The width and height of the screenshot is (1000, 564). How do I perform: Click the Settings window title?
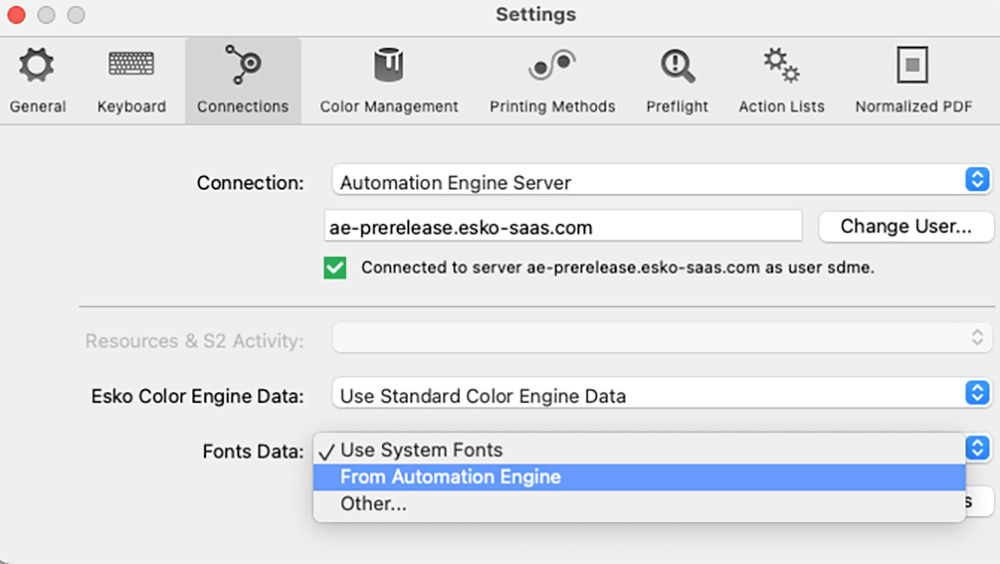[x=535, y=15]
